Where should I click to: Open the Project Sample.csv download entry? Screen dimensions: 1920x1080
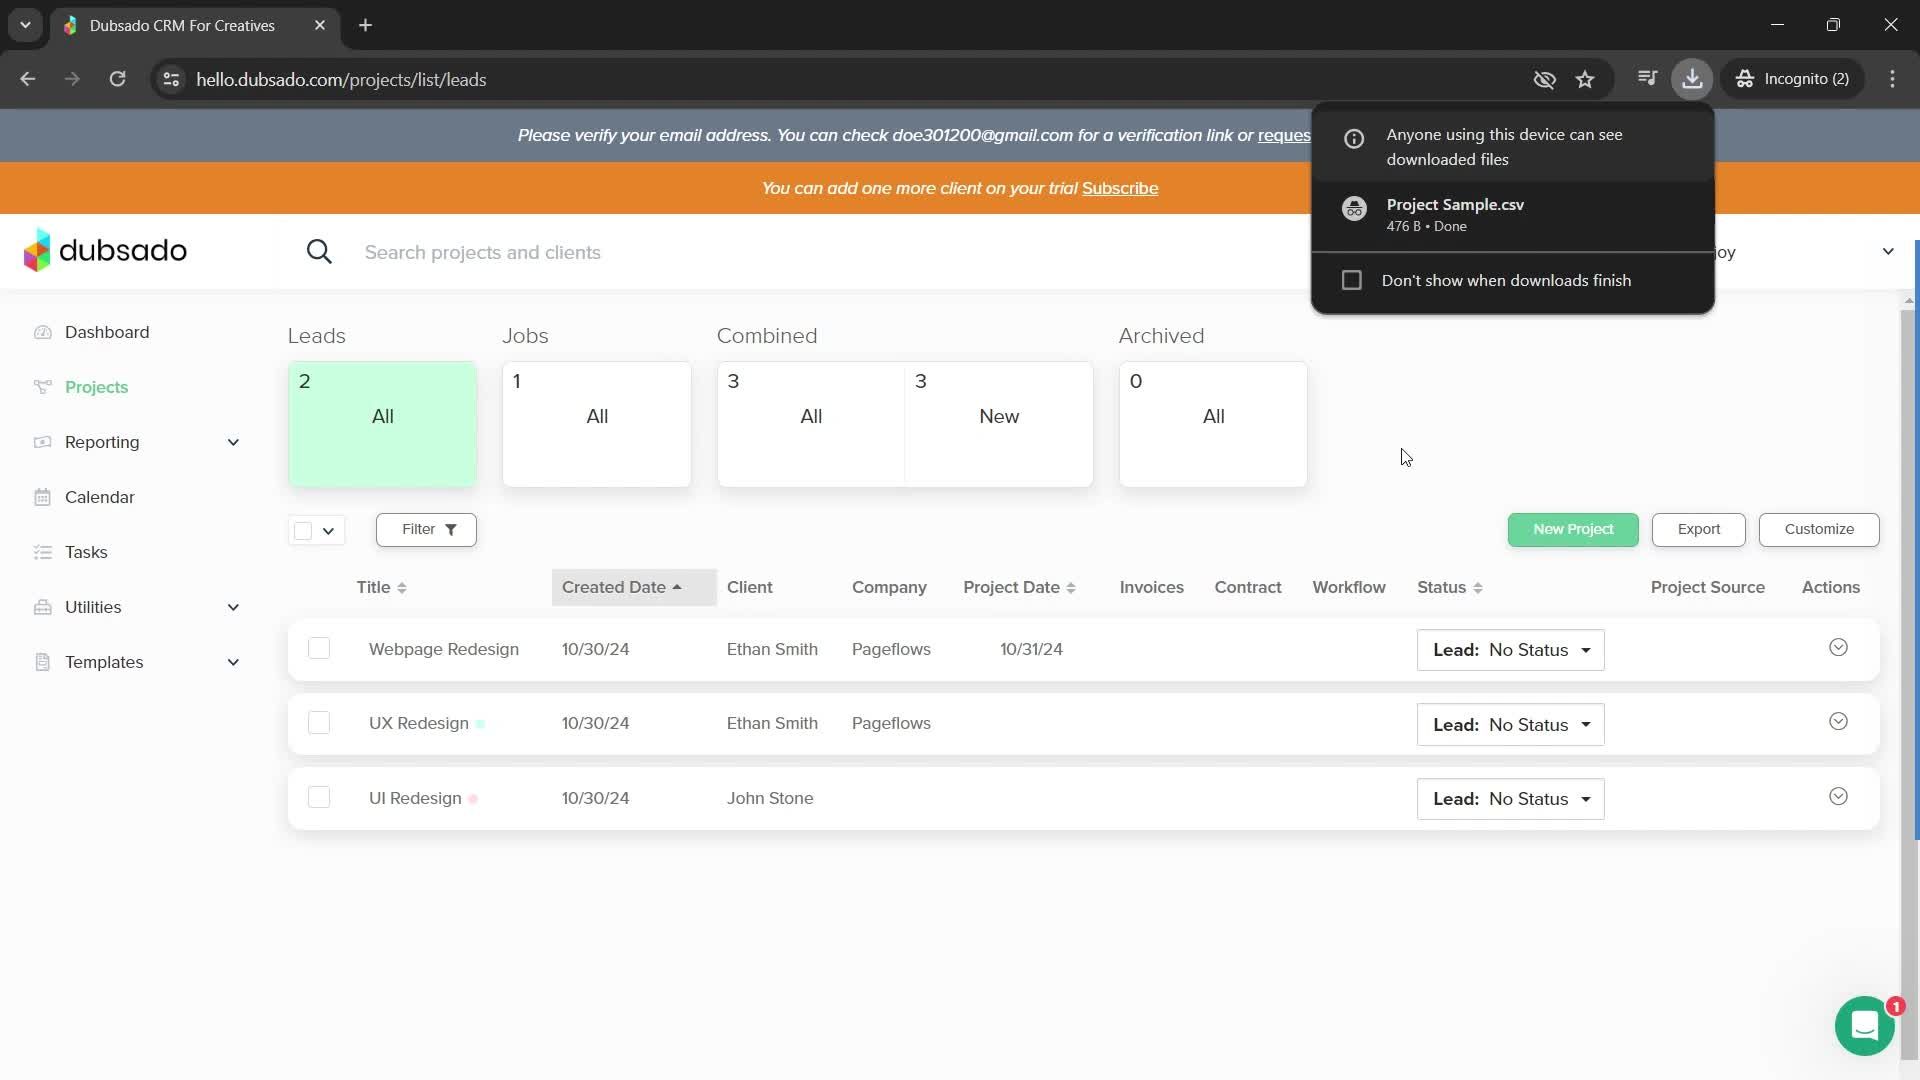tap(1512, 214)
